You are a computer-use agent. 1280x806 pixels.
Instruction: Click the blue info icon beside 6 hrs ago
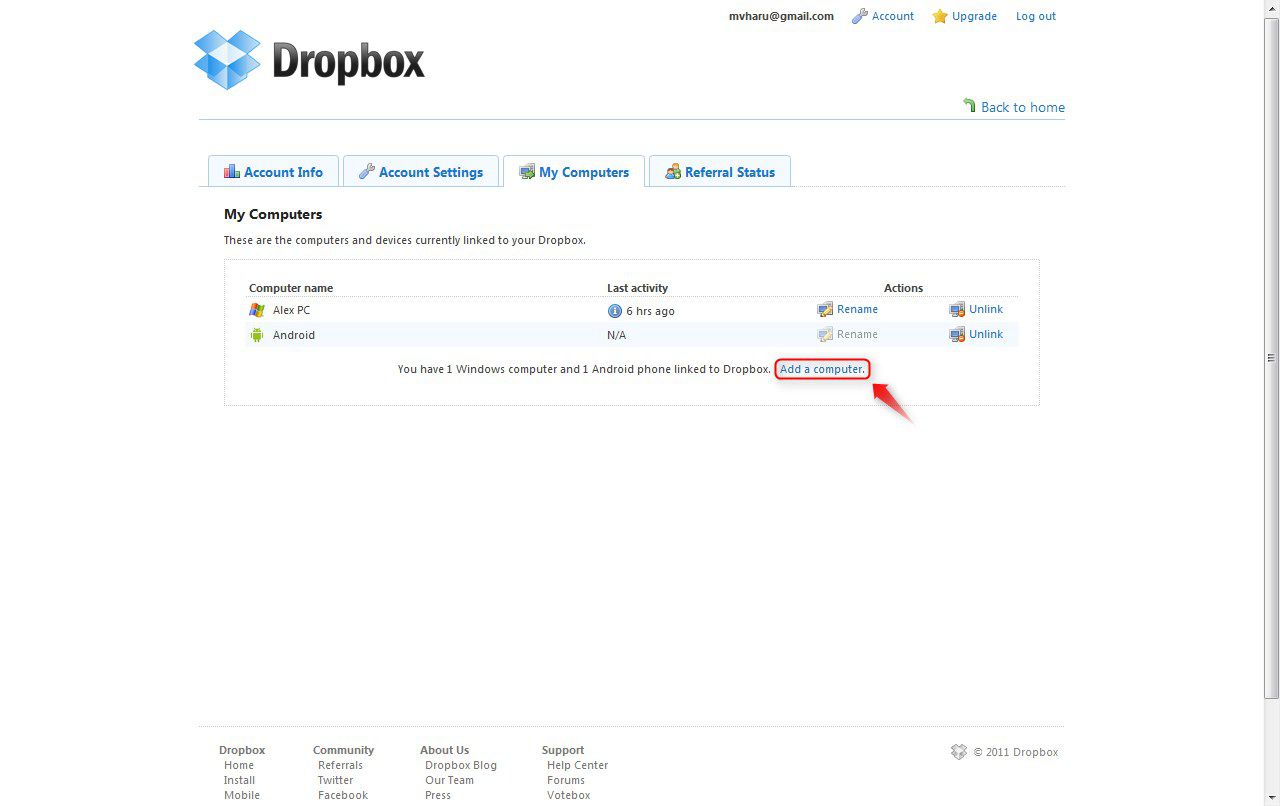[615, 311]
